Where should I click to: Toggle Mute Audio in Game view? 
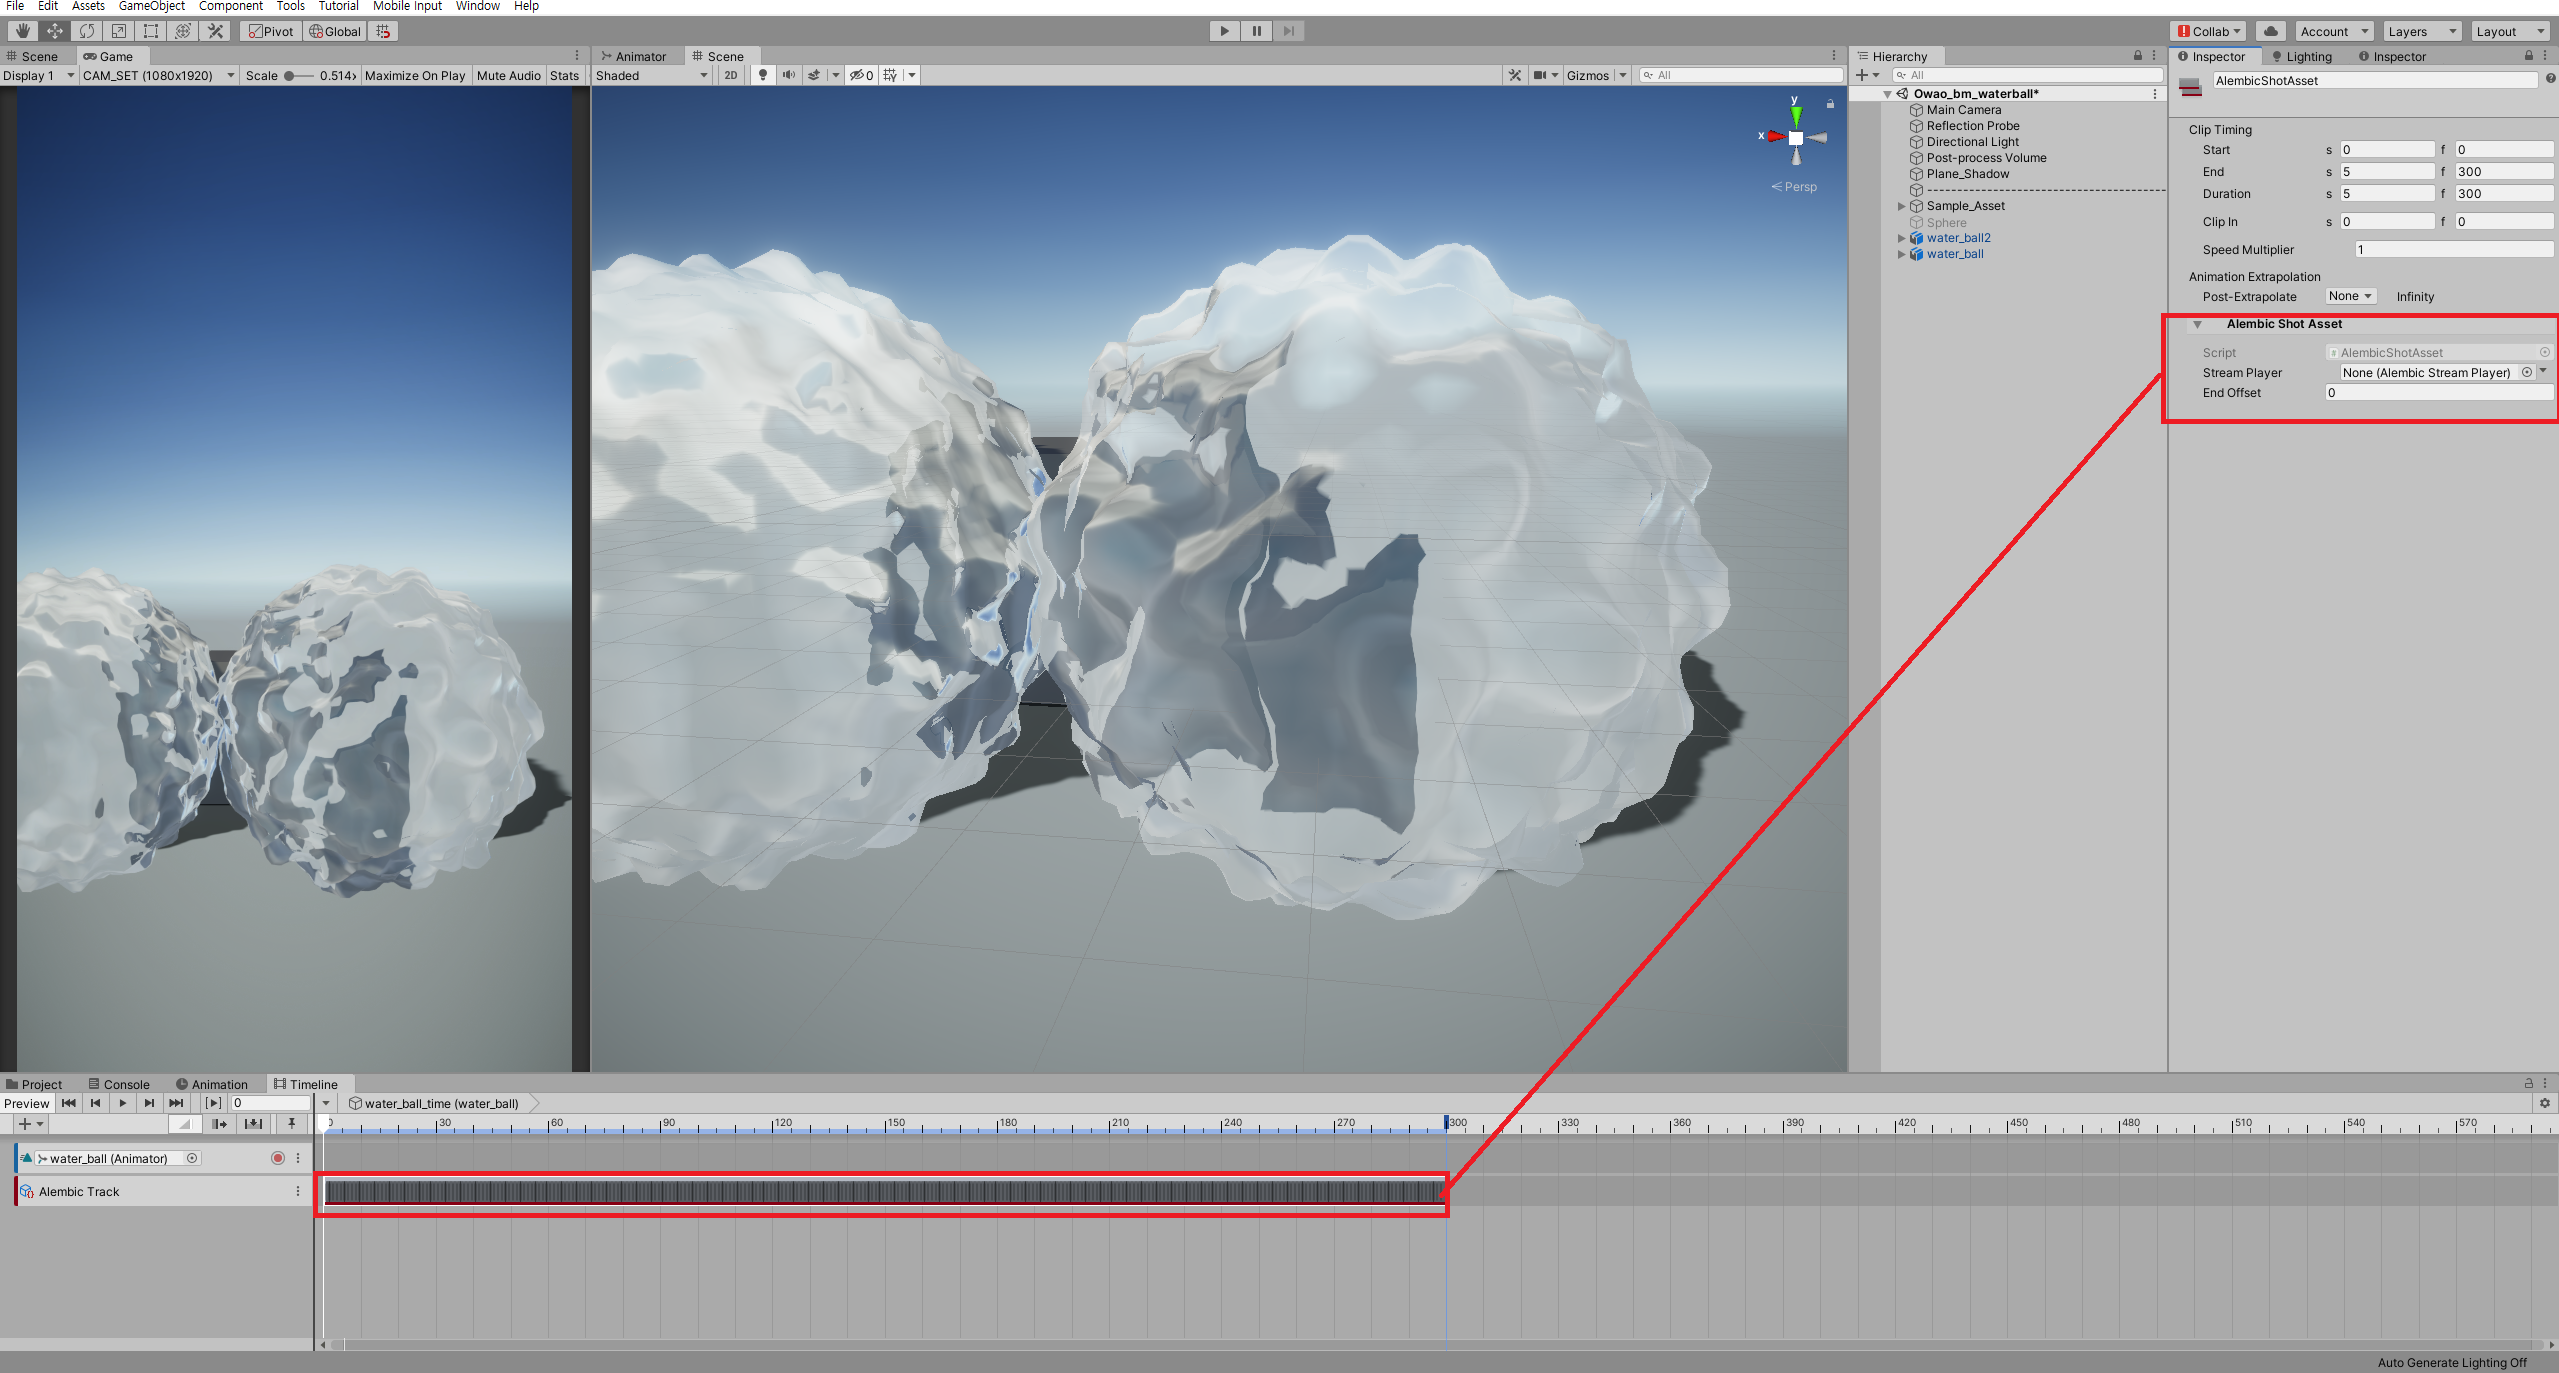pyautogui.click(x=508, y=75)
